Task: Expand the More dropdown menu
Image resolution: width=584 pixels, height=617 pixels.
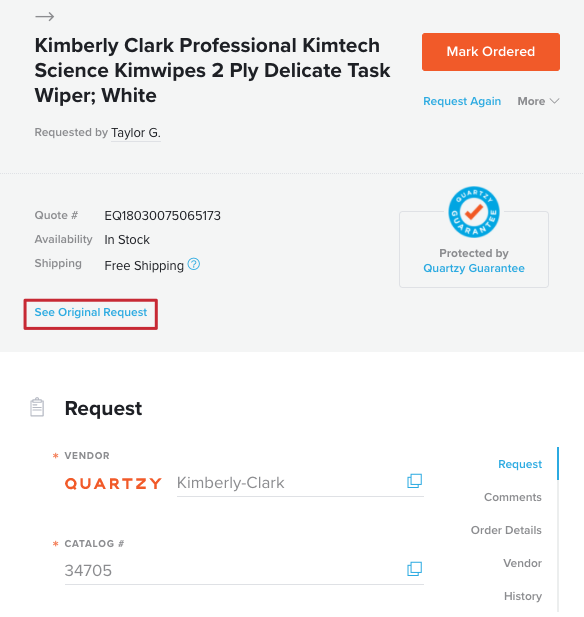Action: 538,101
